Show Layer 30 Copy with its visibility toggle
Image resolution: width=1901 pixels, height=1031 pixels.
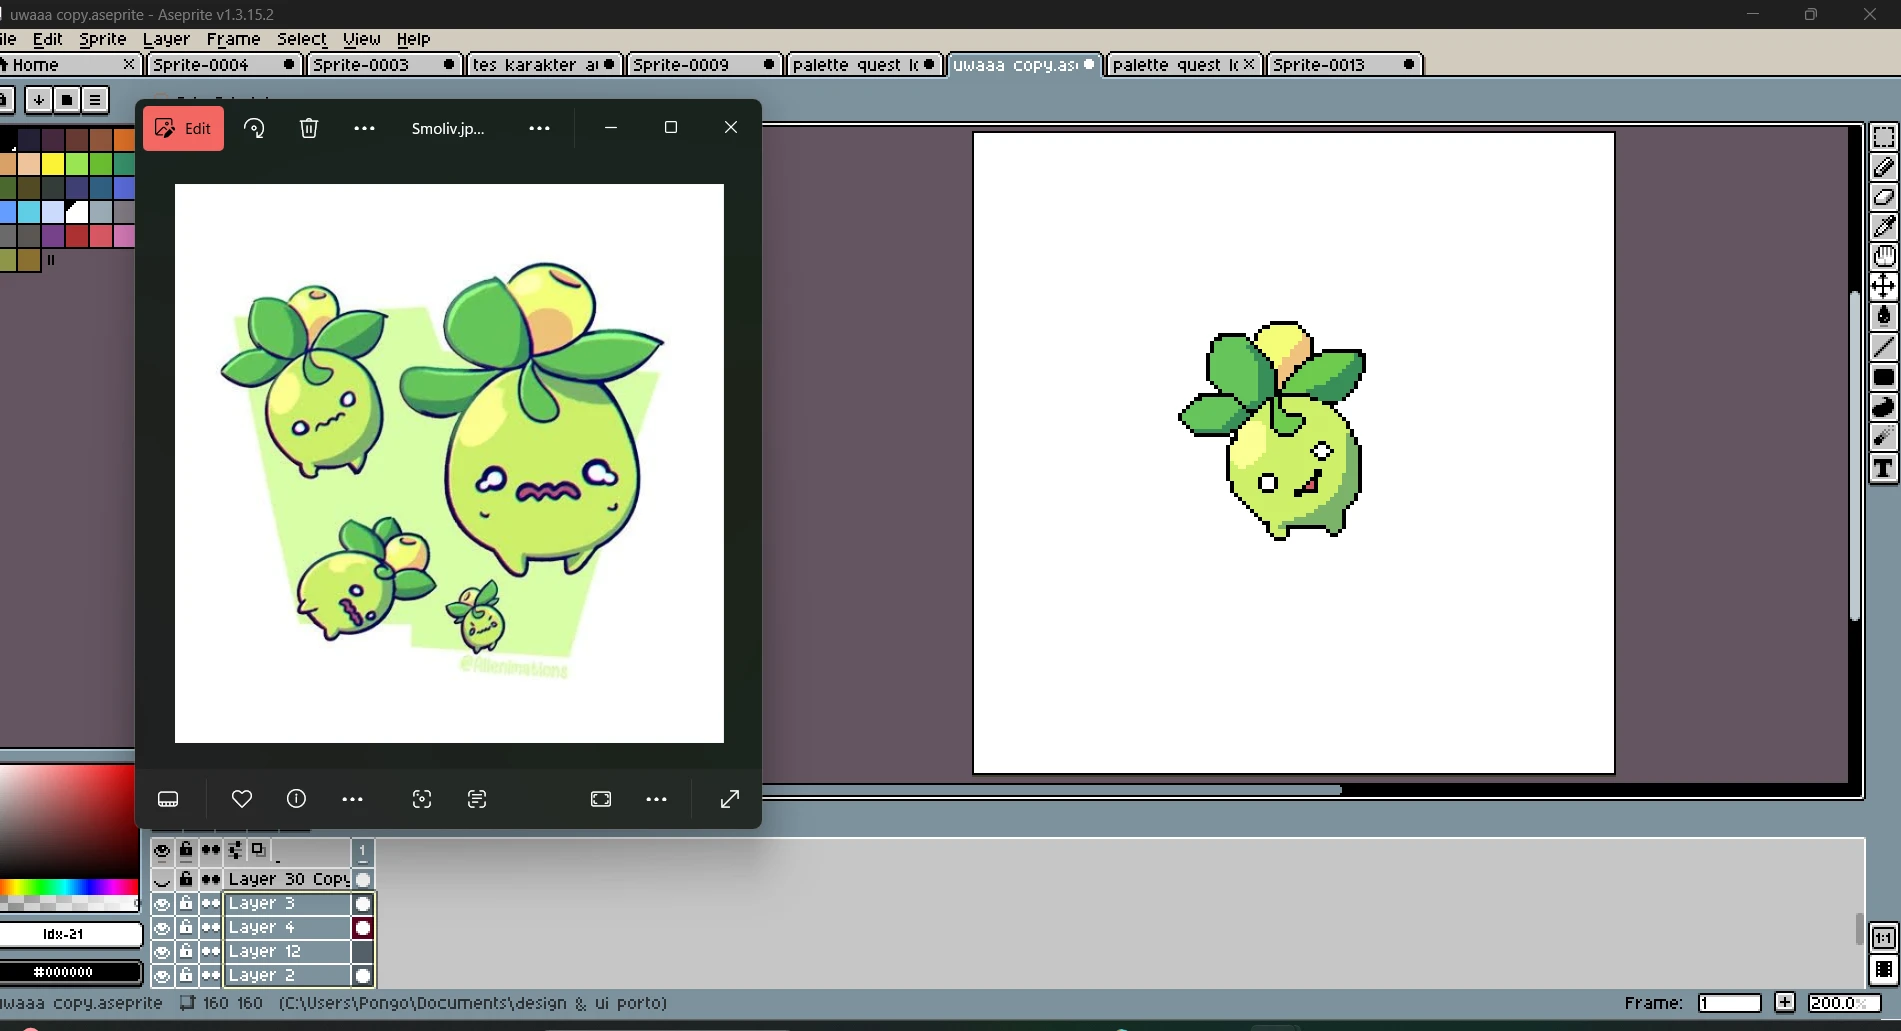162,879
